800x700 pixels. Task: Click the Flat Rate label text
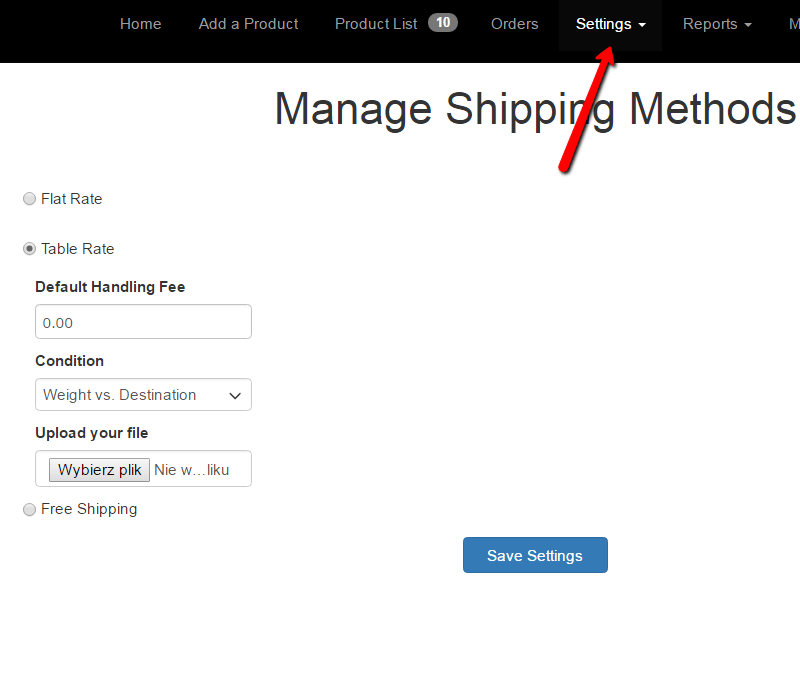[72, 199]
